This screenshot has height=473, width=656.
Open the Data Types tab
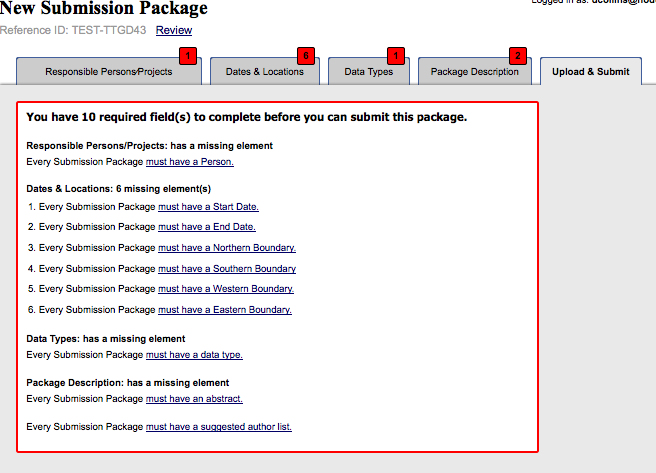tap(369, 72)
